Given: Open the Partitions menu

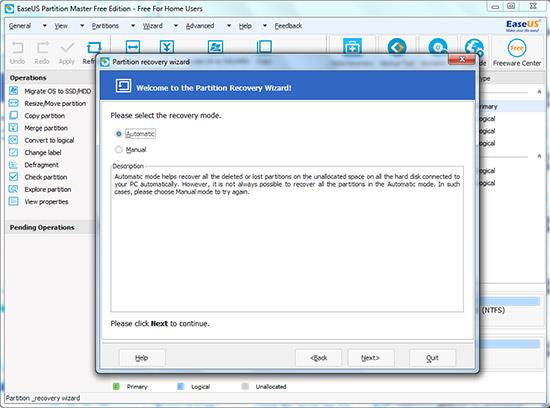Looking at the screenshot, I should click(105, 26).
